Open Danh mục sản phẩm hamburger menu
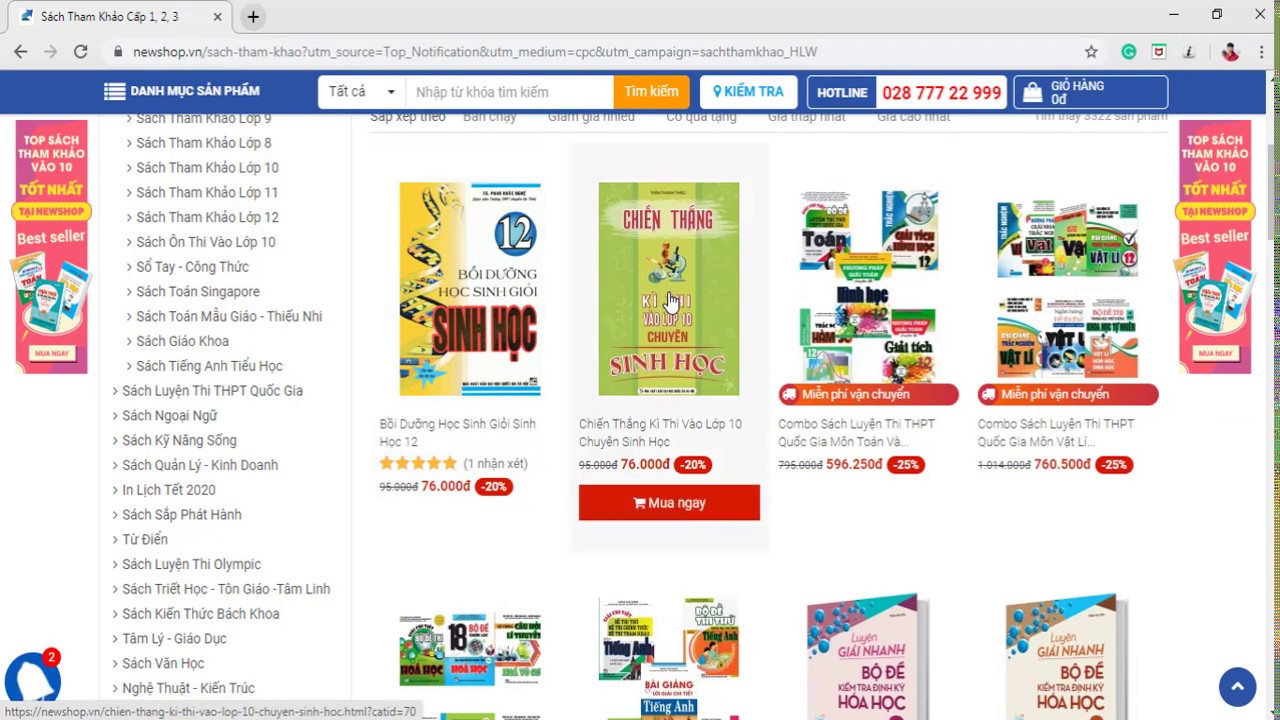Screen dimensions: 1280x720 click(x=182, y=91)
